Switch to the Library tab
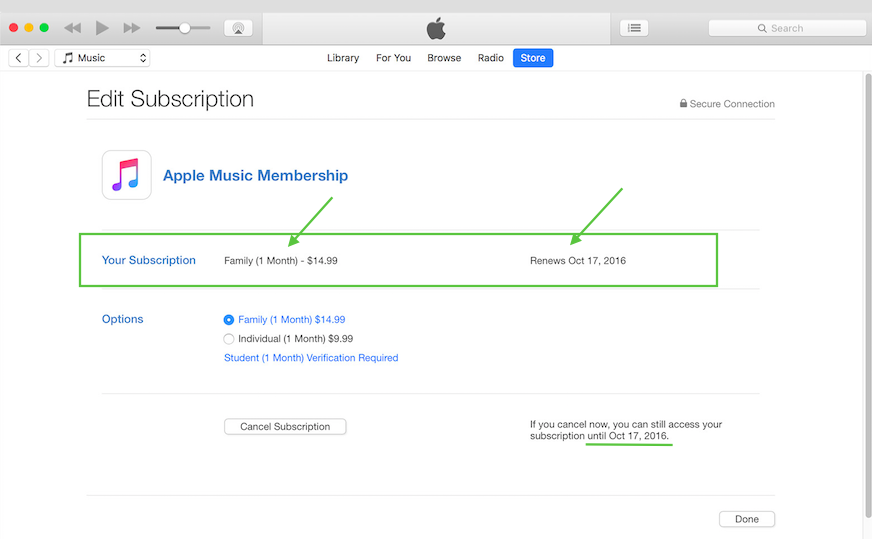 pos(343,58)
